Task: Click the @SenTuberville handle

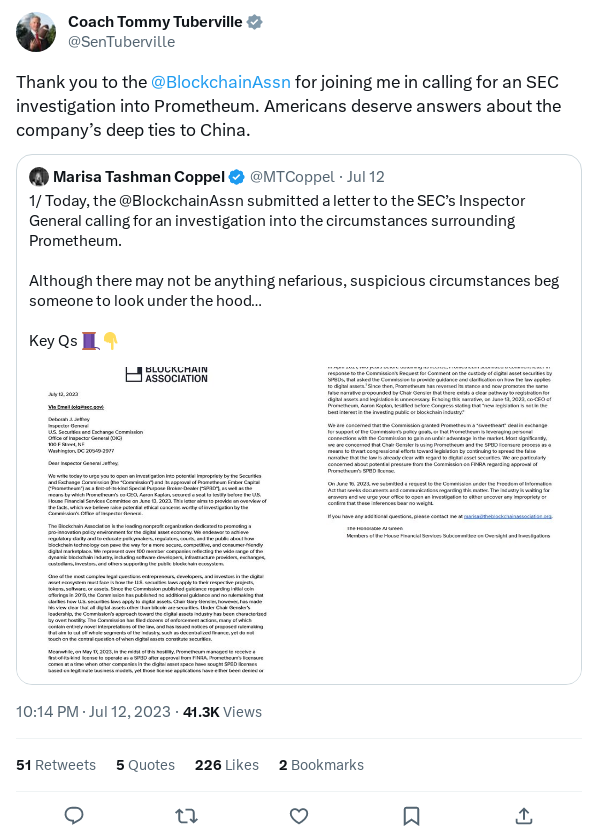Action: [x=121, y=42]
